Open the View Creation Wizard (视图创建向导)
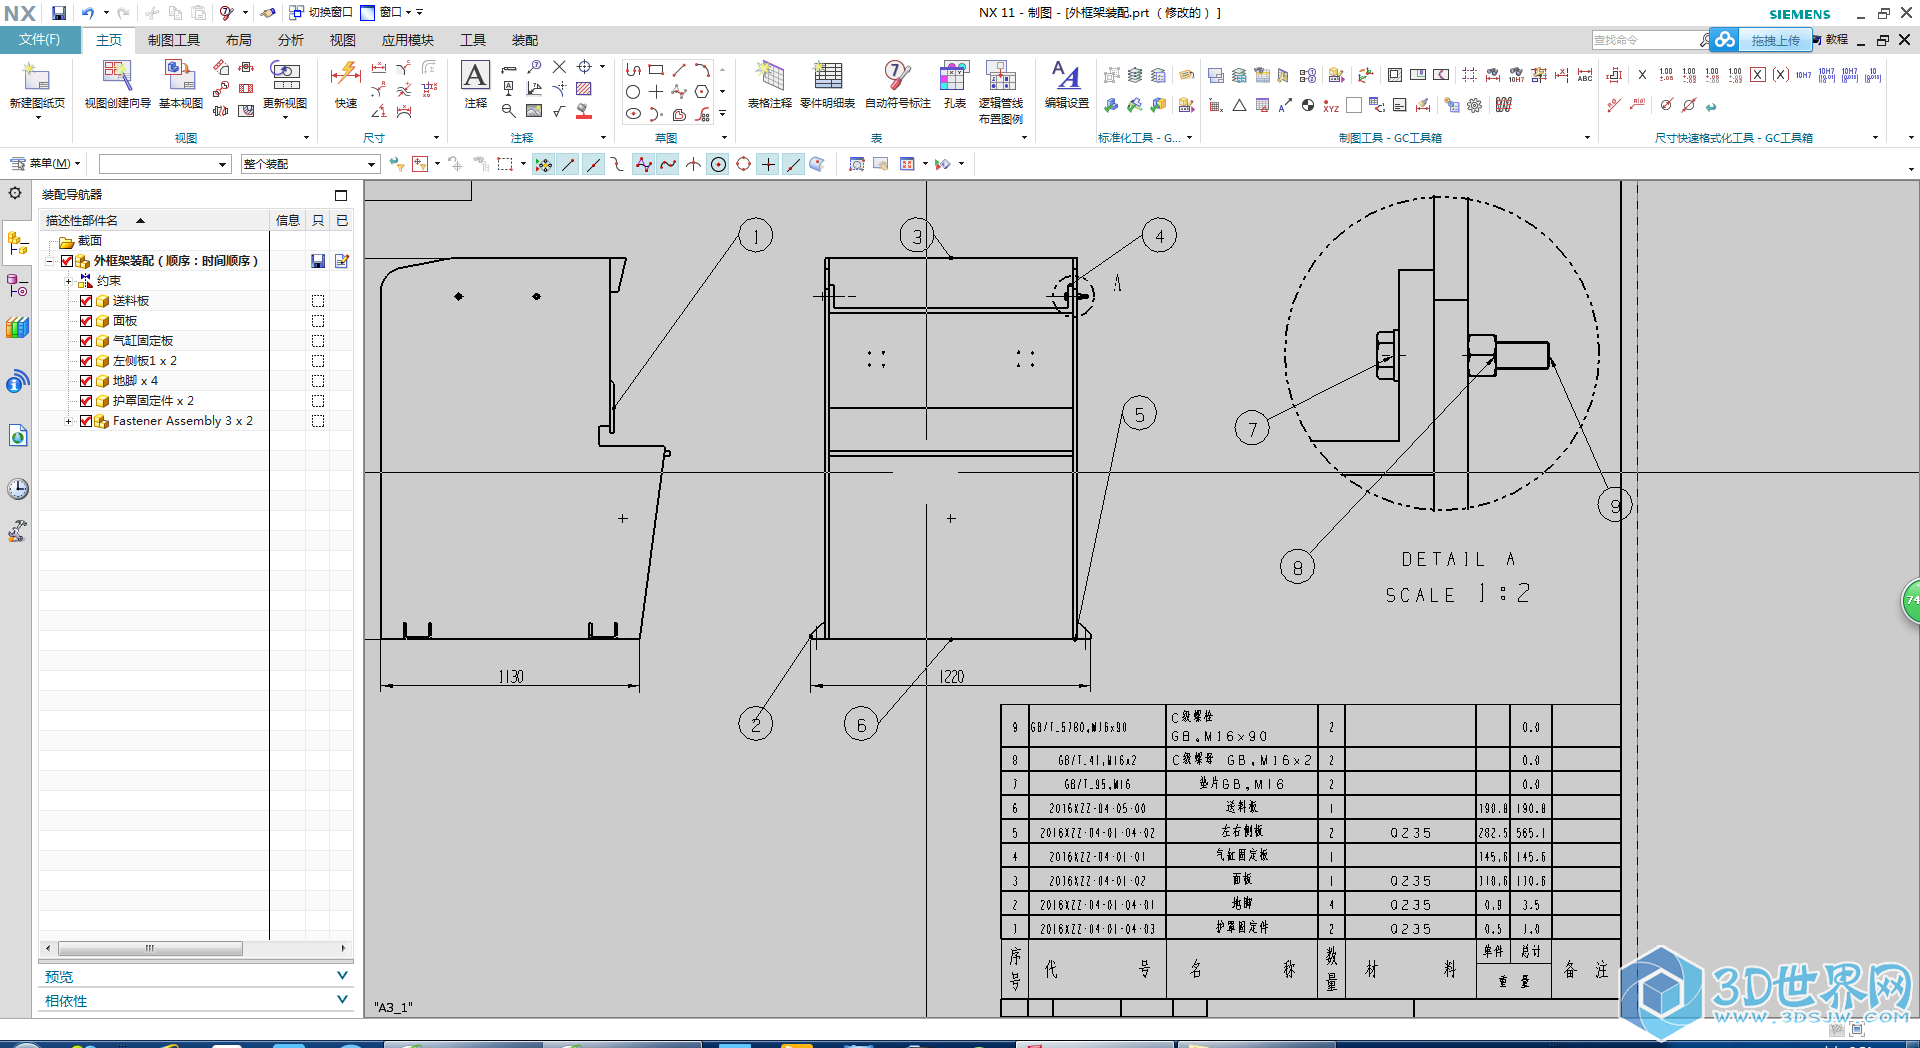The image size is (1920, 1048). [117, 77]
